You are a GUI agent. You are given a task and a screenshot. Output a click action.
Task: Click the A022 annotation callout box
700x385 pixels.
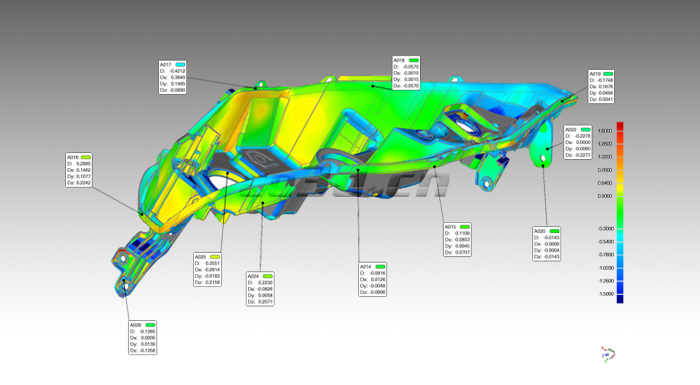coord(578,142)
